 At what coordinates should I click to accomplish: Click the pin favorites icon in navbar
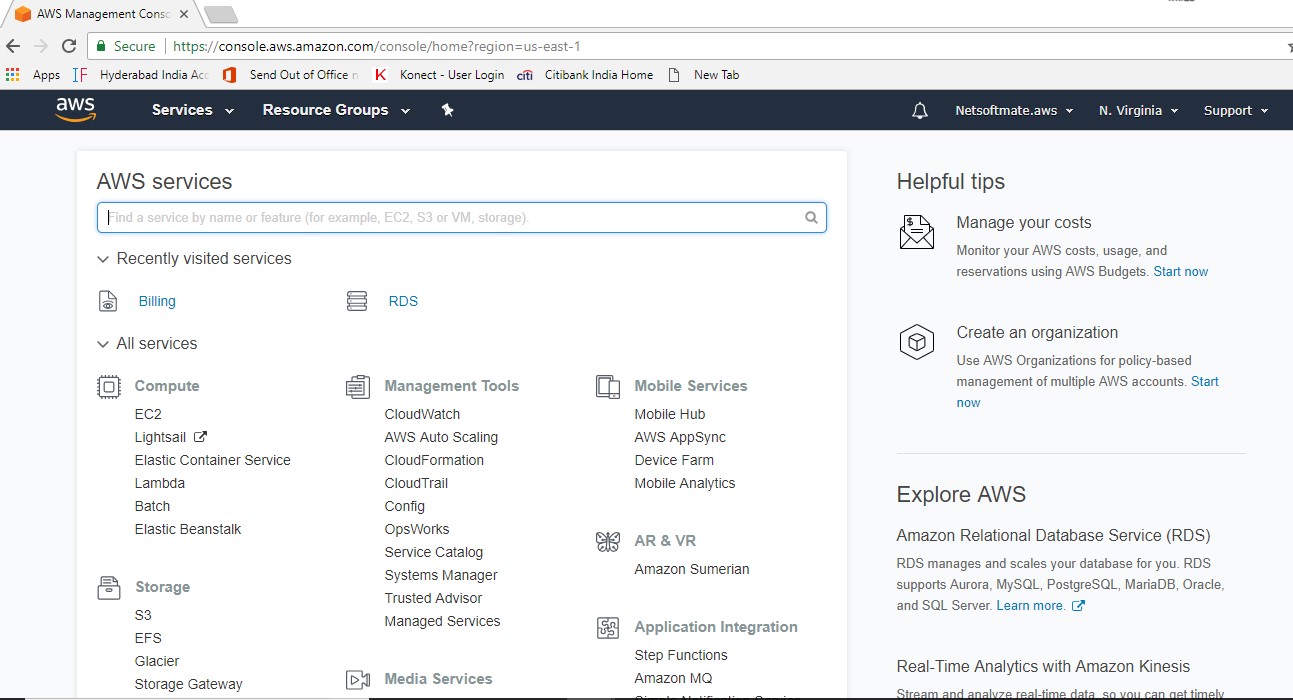coord(447,110)
